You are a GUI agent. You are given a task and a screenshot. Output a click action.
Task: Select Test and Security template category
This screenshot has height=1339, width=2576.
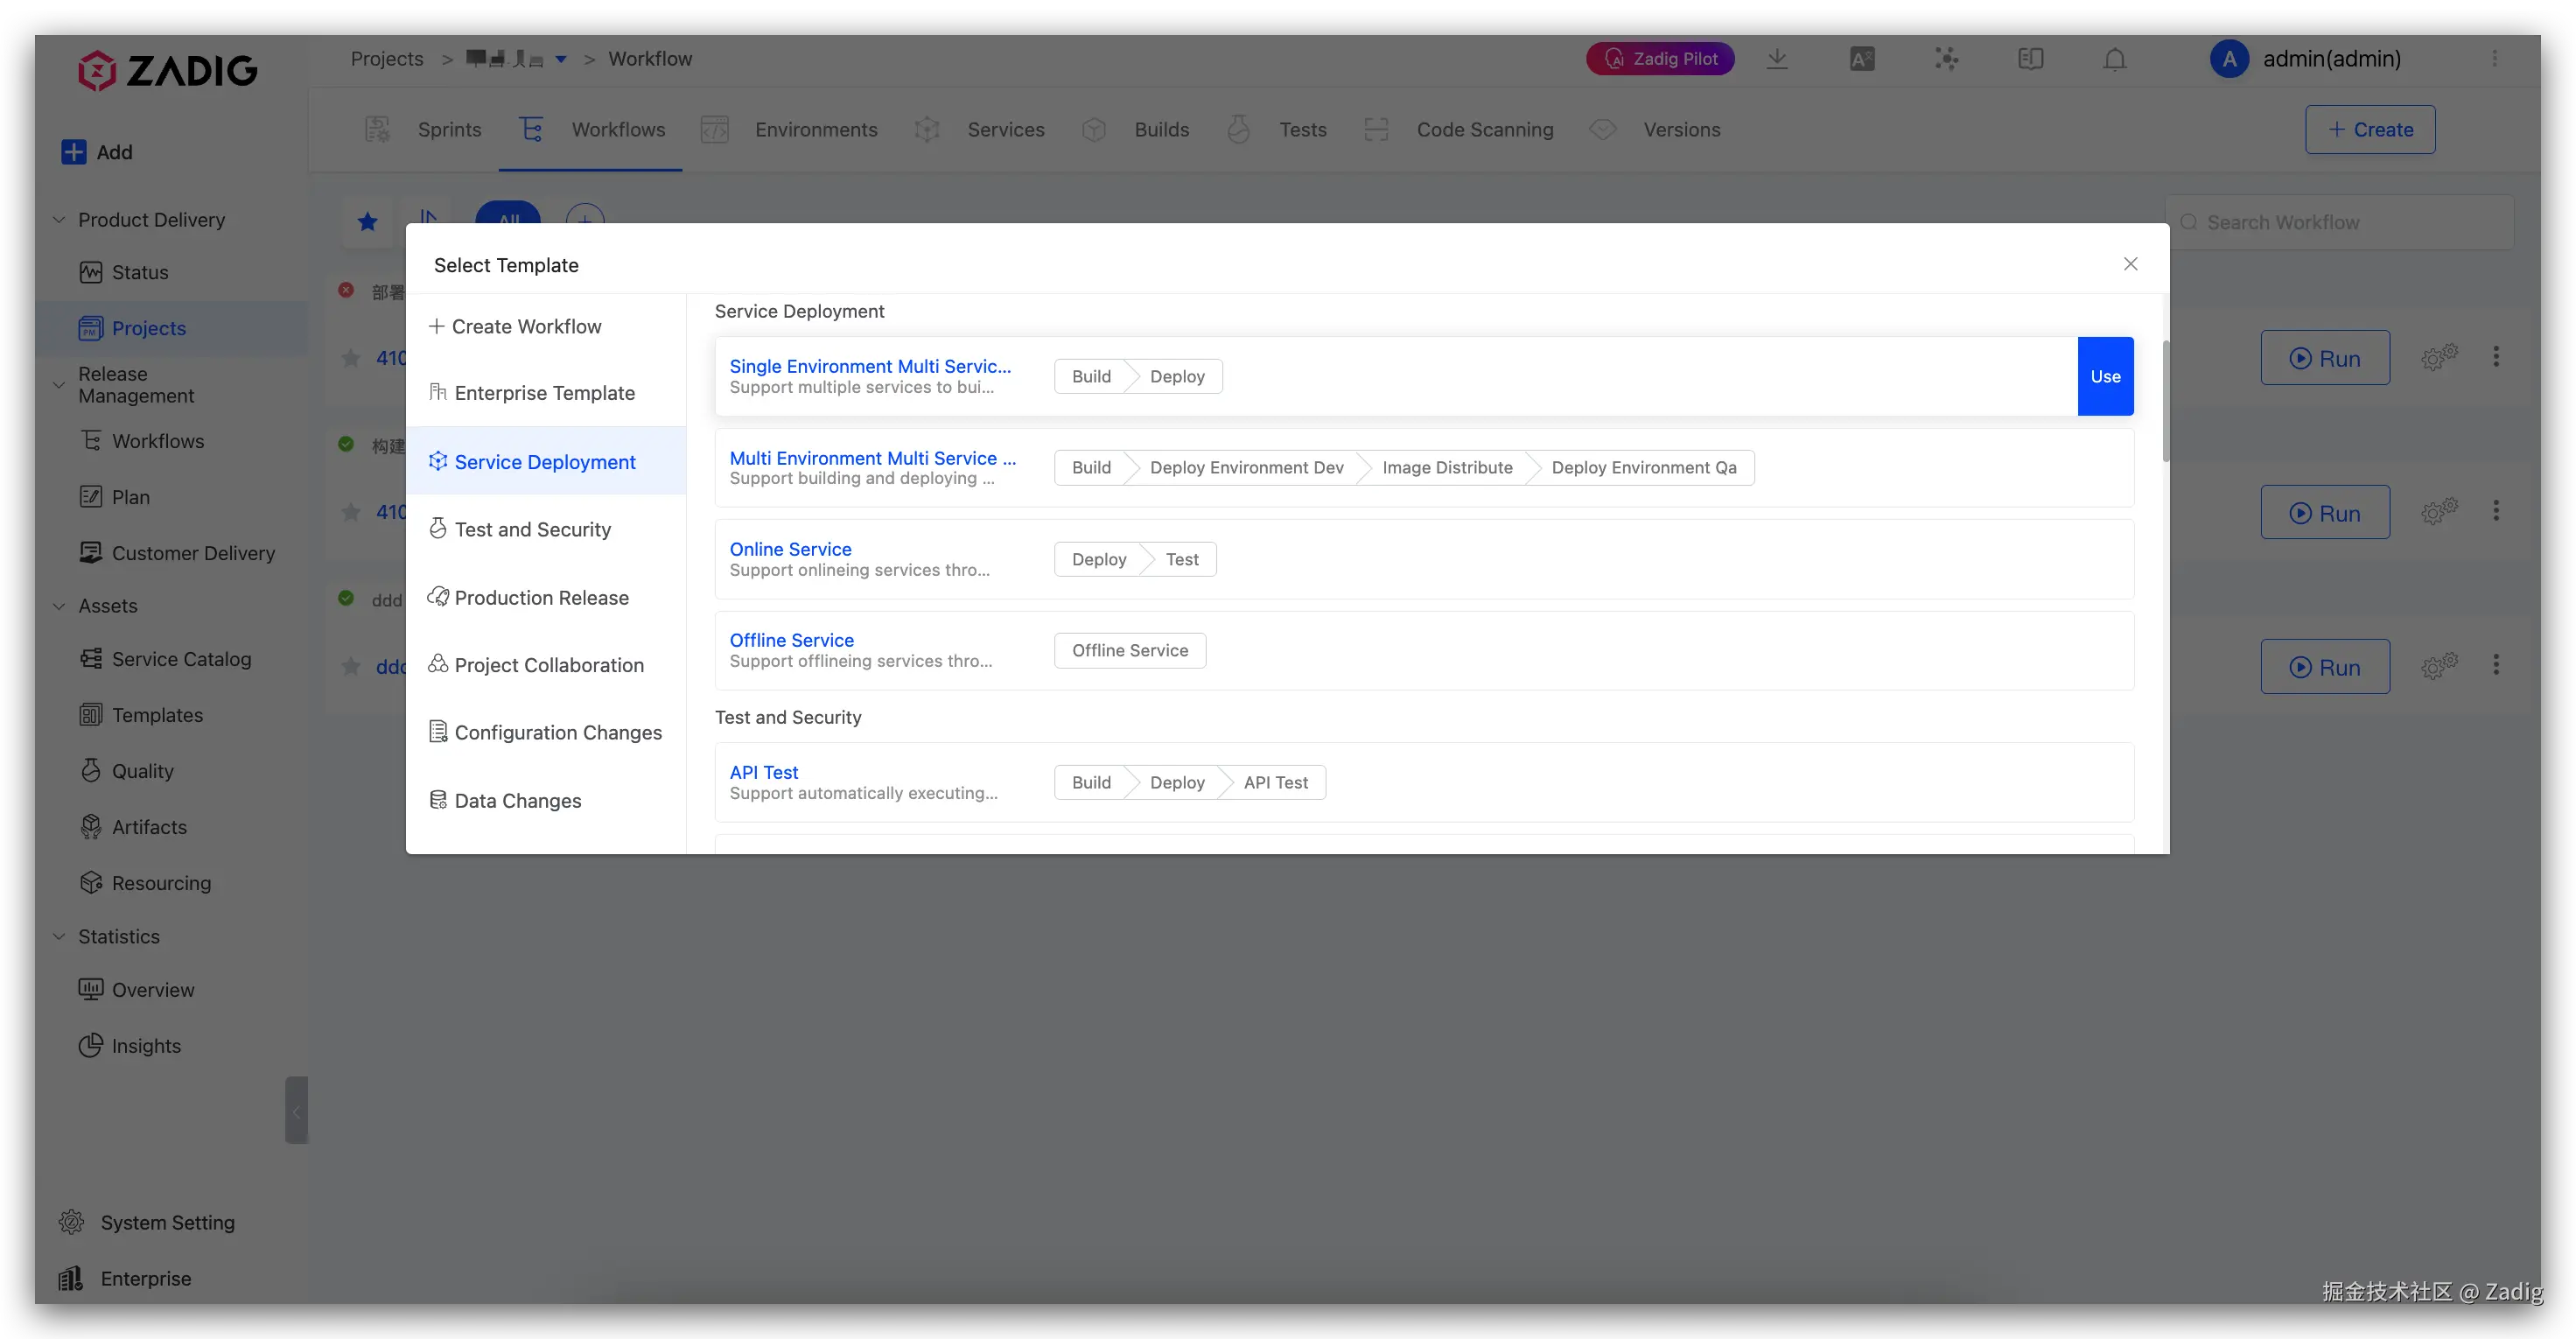[x=532, y=529]
